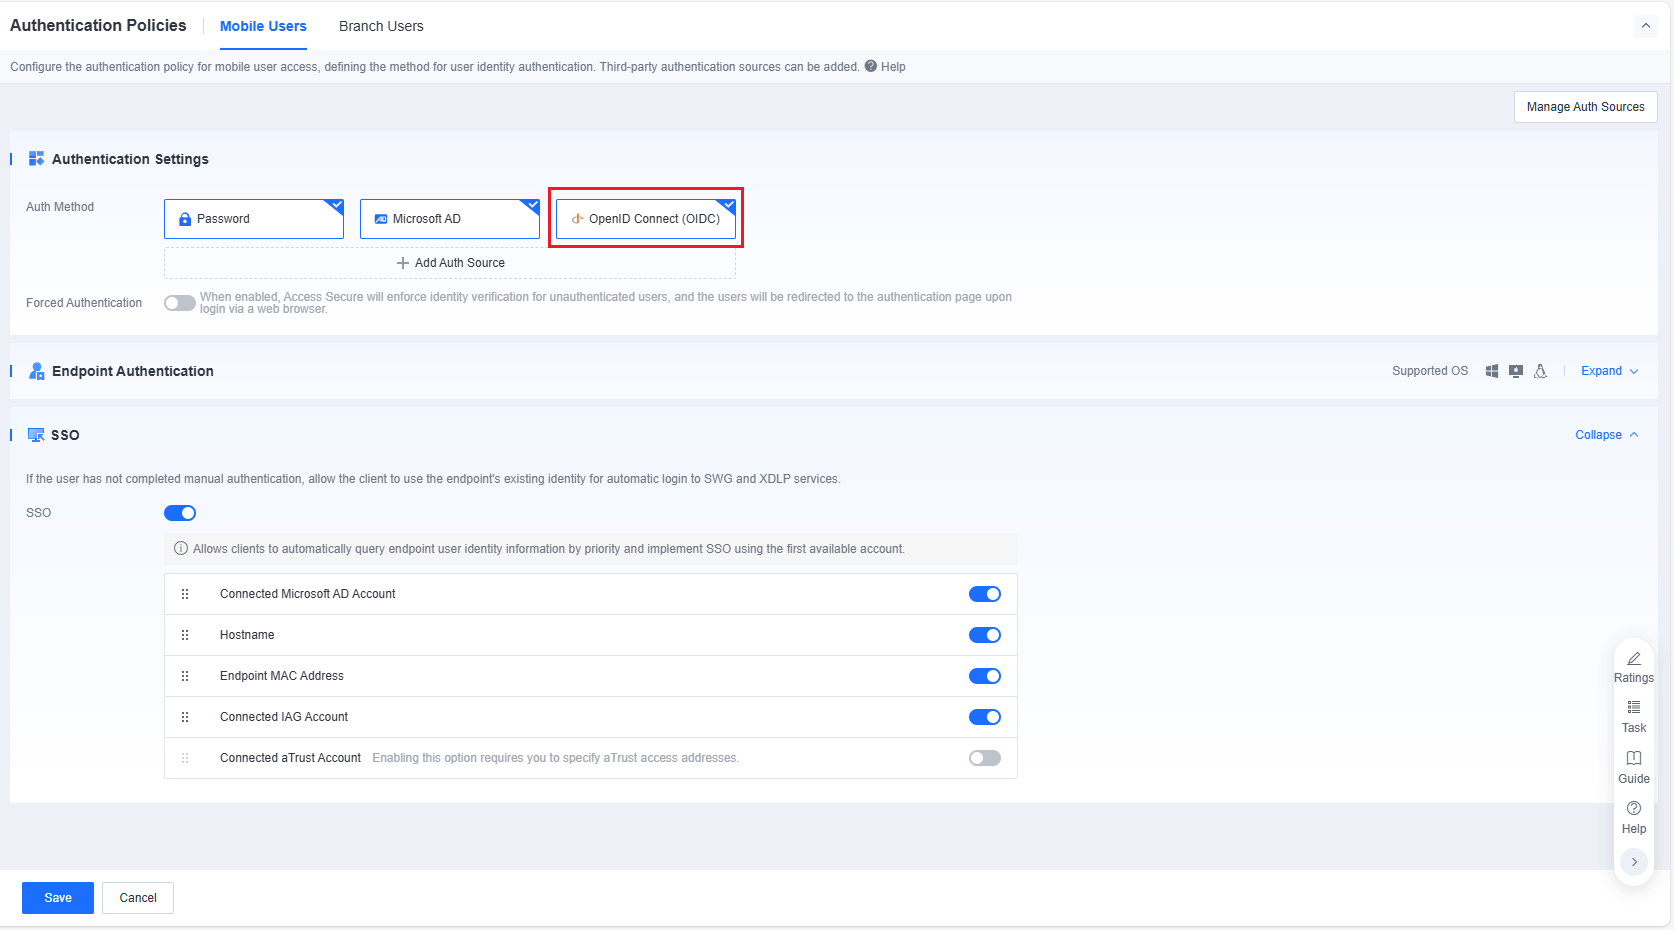
Task: Click Add Auth Source
Action: (450, 263)
